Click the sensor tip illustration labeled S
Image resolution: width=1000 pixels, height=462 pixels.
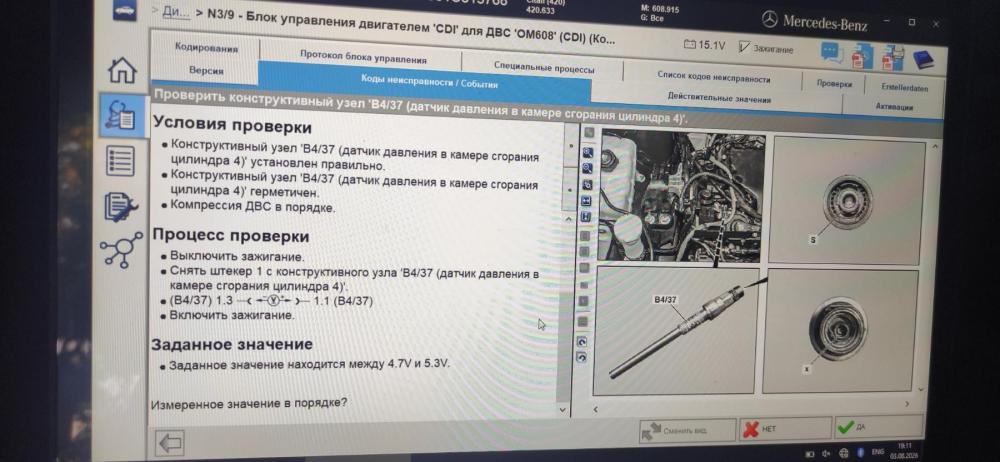(847, 200)
